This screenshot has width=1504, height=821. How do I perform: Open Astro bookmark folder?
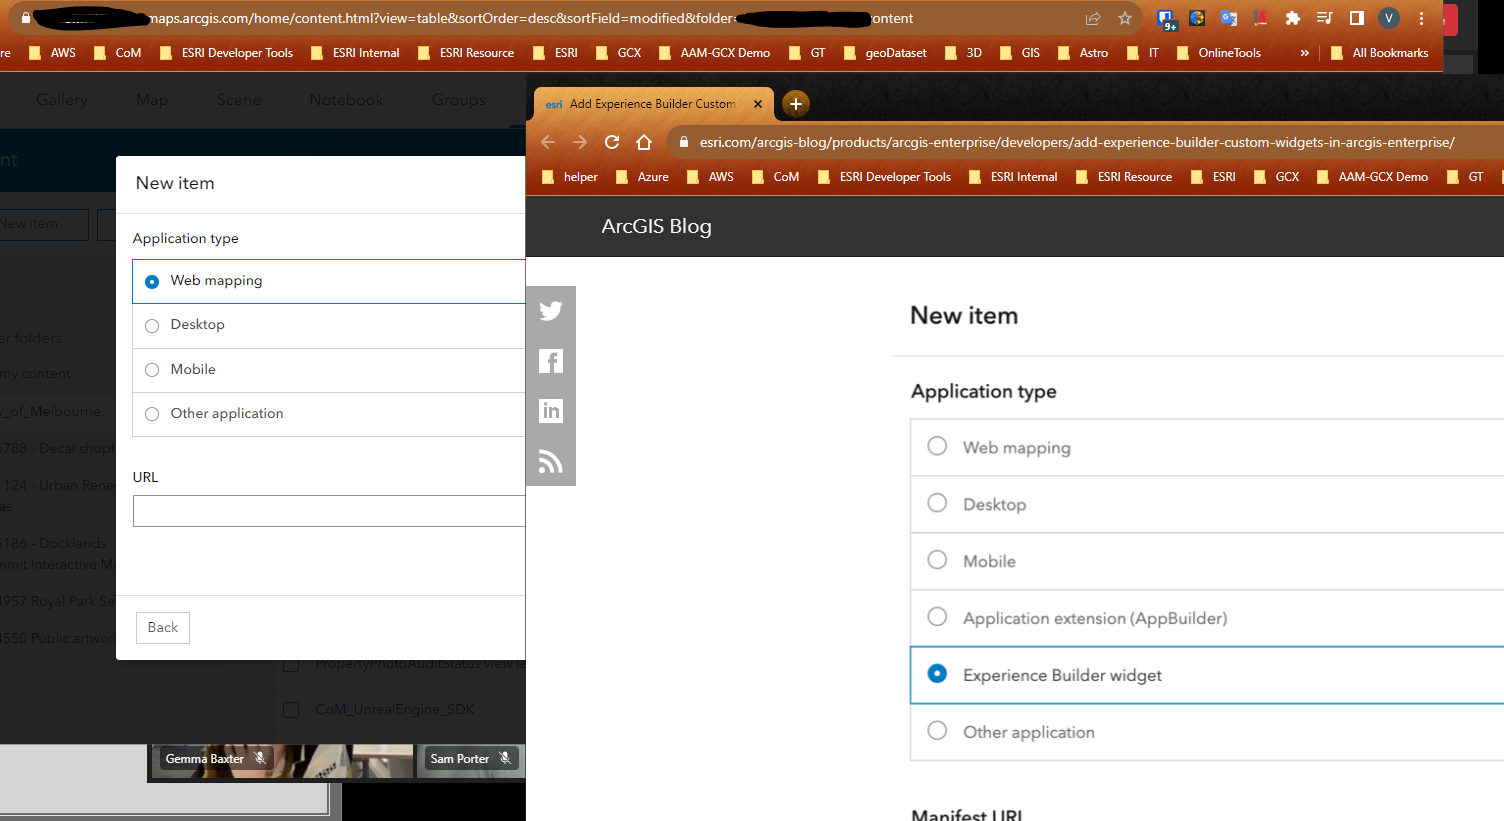click(x=1083, y=53)
